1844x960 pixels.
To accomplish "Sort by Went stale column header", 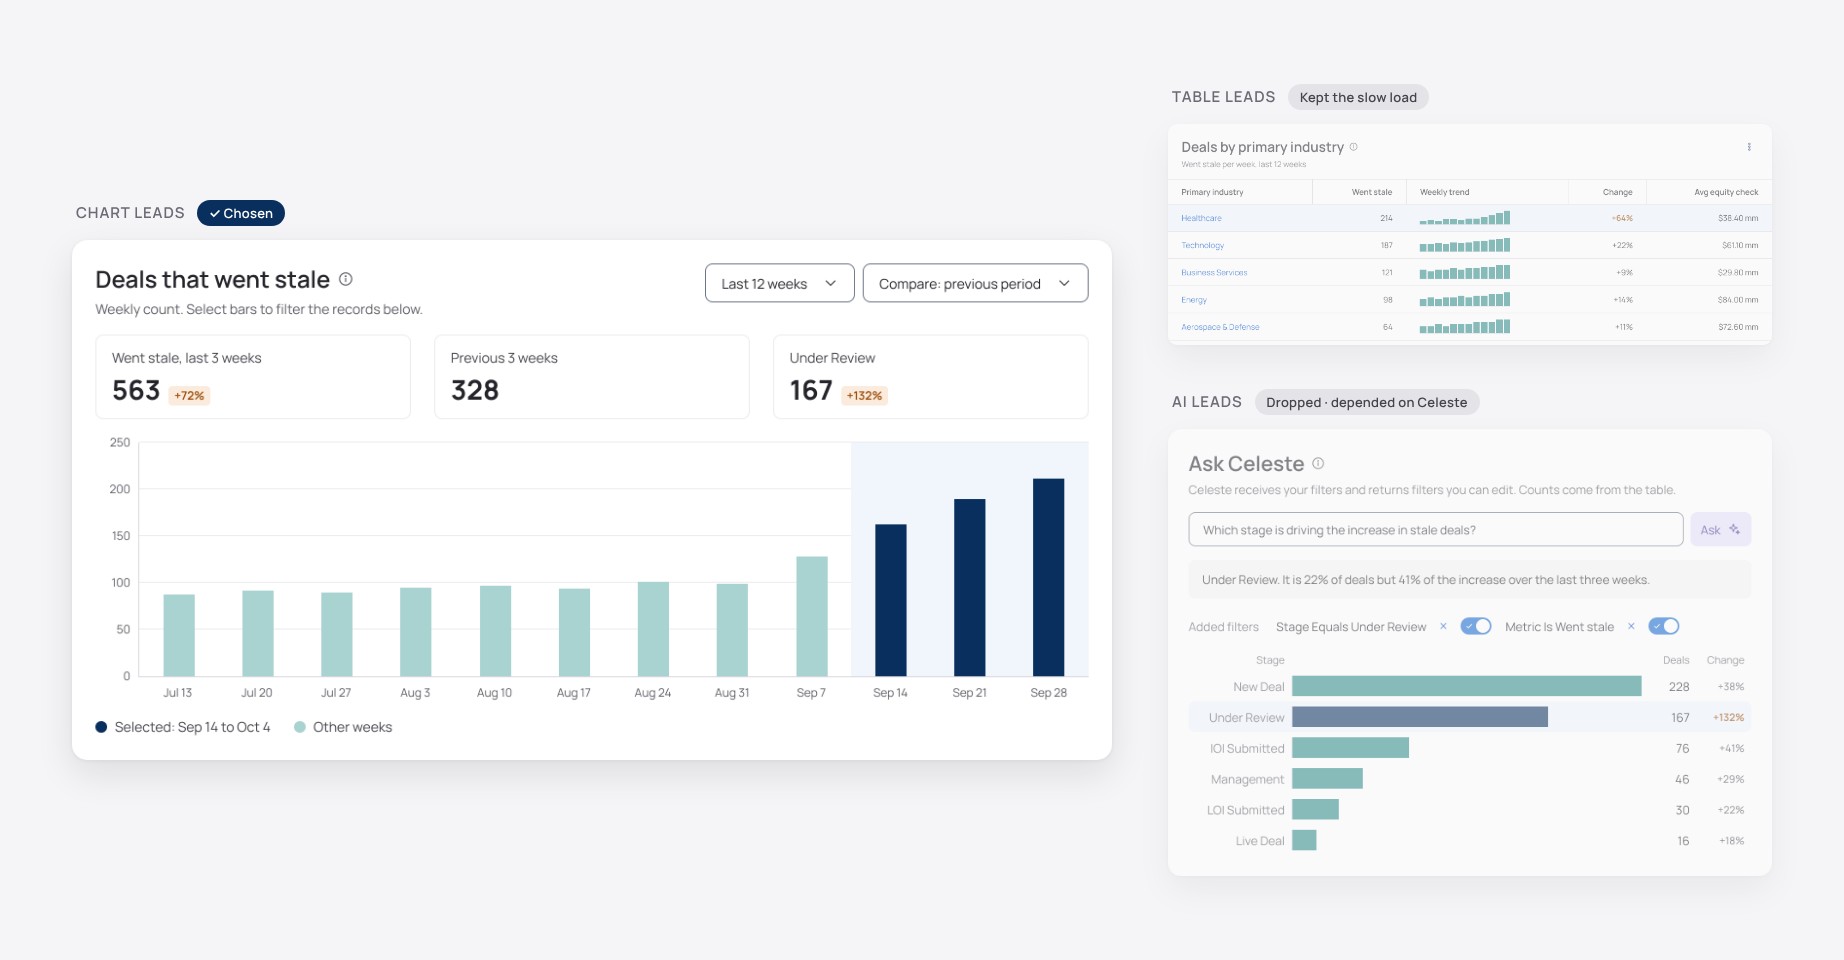I will pos(1371,192).
